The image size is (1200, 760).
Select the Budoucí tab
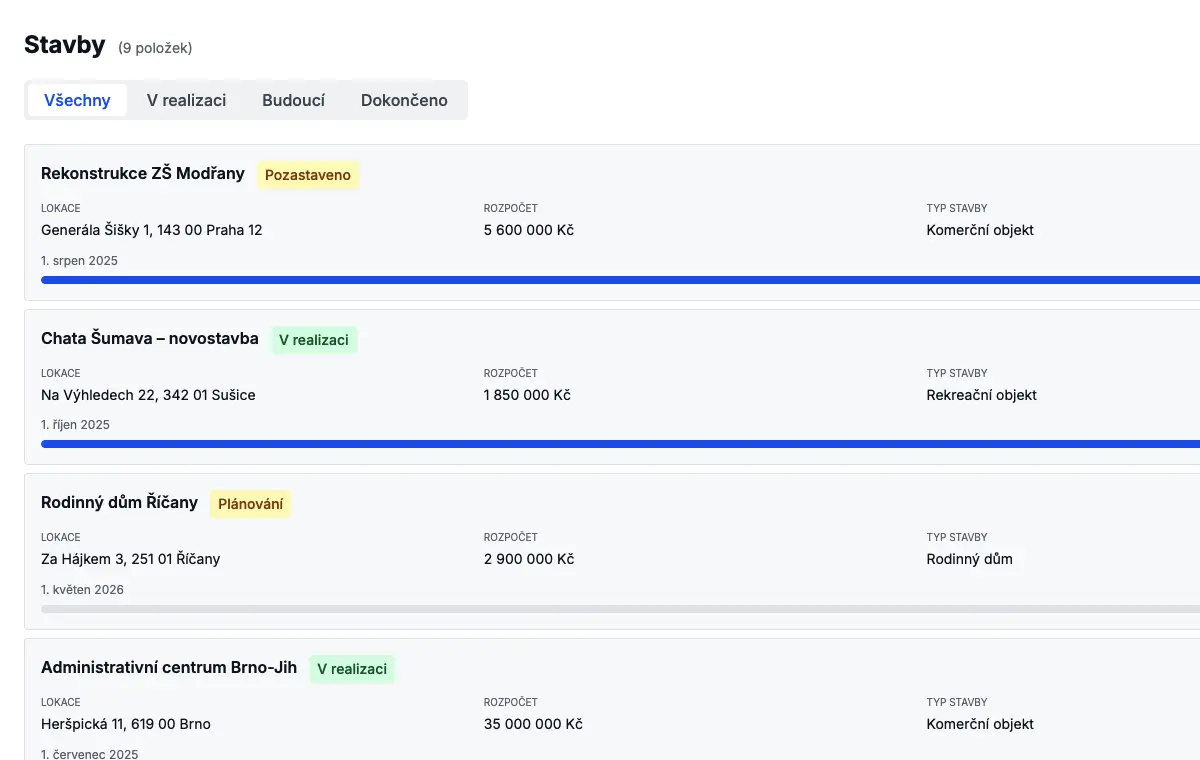(293, 100)
